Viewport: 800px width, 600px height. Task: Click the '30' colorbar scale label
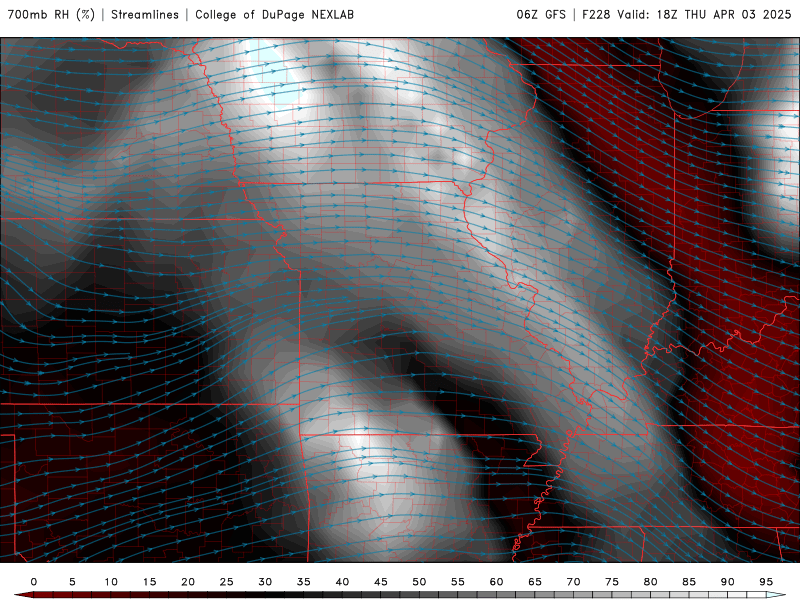click(265, 582)
